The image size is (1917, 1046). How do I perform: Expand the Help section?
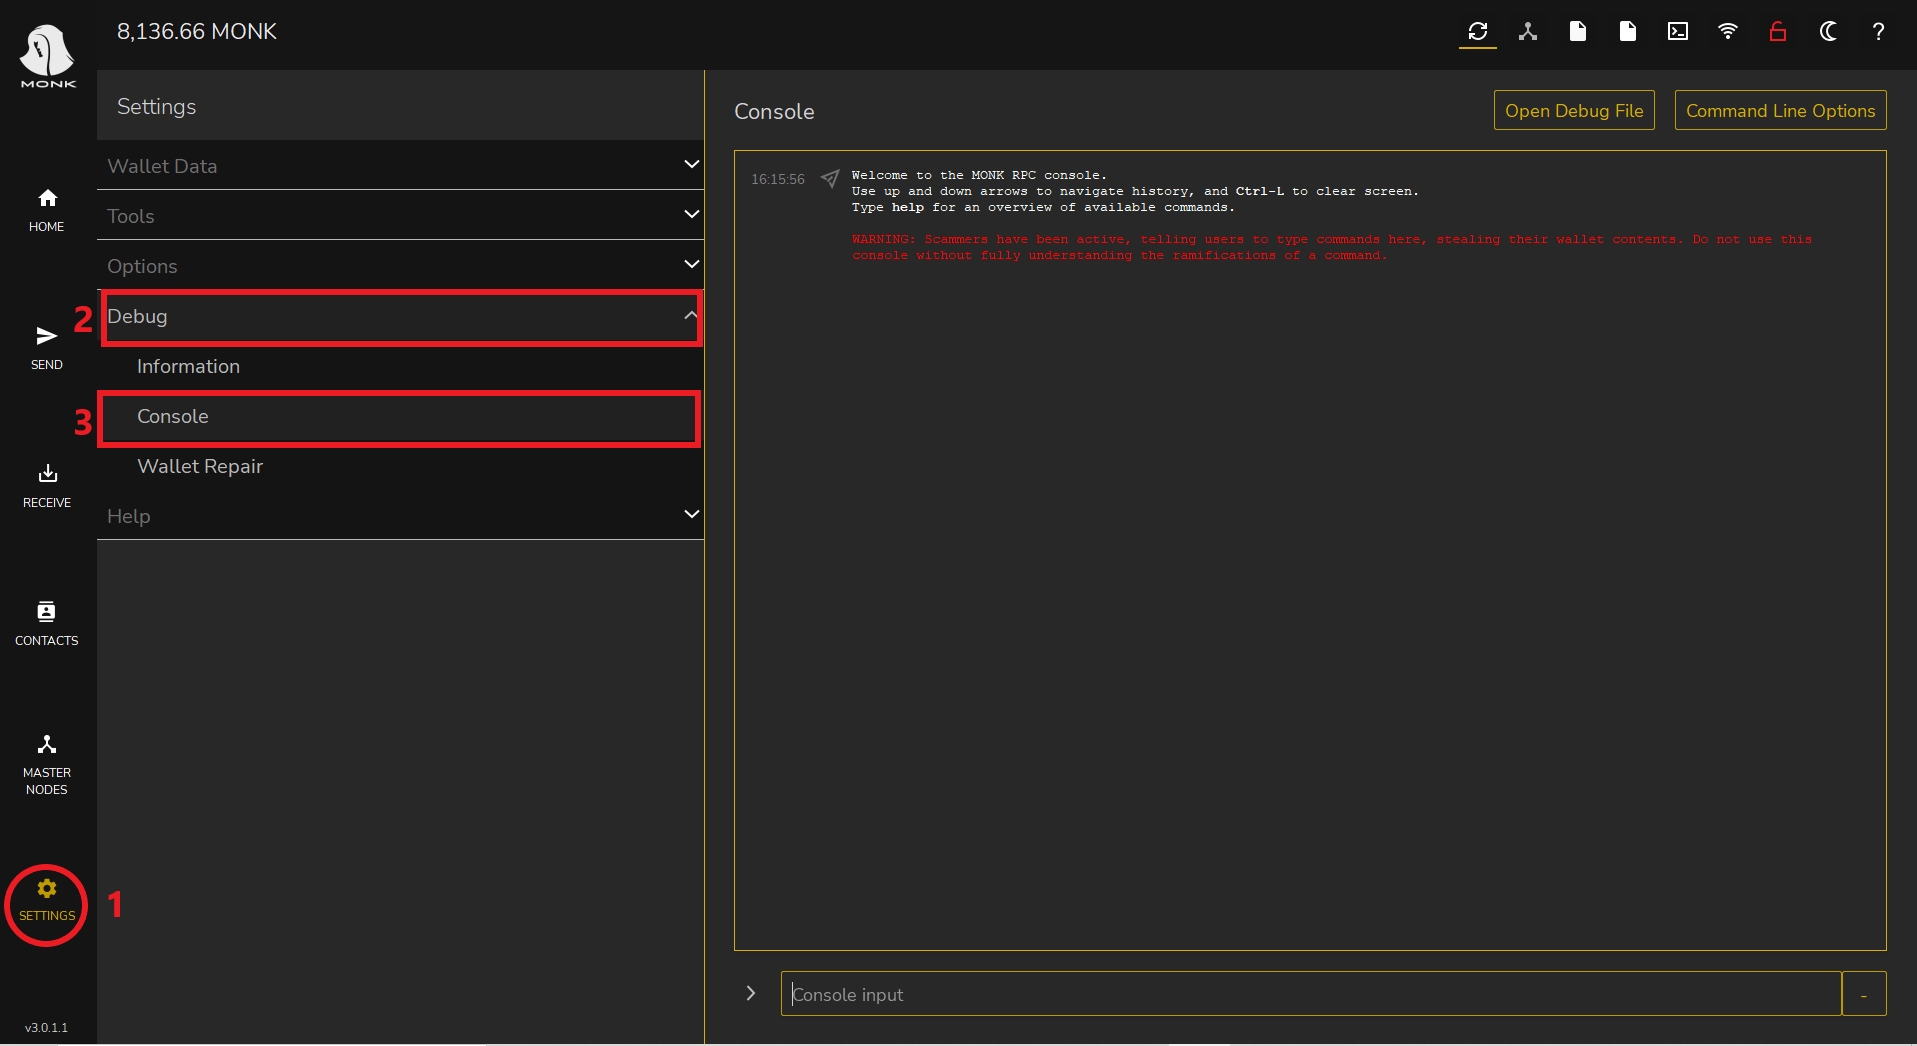coord(400,515)
